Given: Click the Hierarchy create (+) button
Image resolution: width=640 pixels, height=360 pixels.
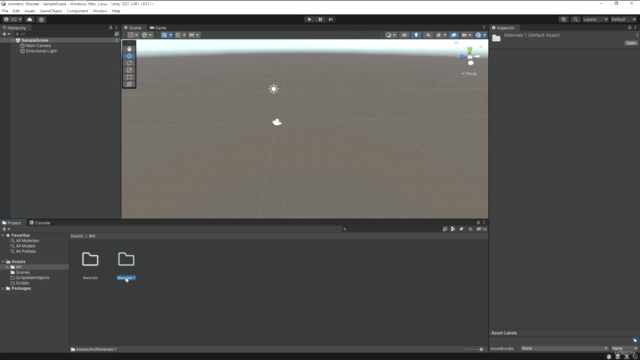Looking at the screenshot, I should [x=5, y=34].
